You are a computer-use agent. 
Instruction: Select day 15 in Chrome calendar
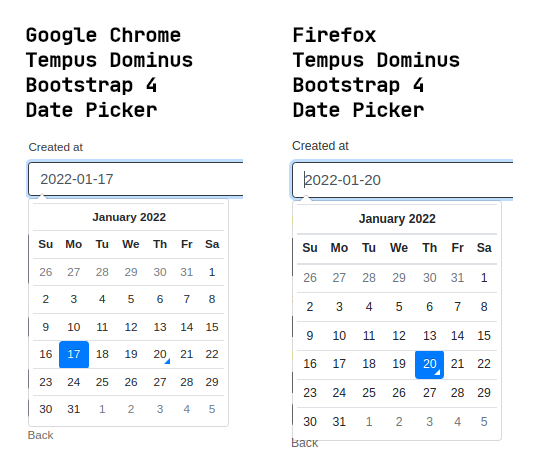tap(212, 327)
